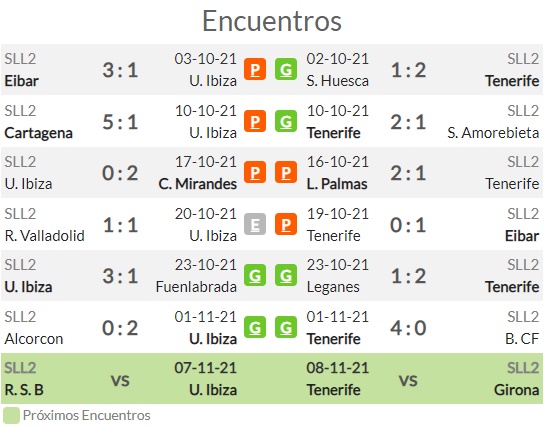This screenshot has width=544, height=427.
Task: Click the Encuentros heading
Action: 272,21
